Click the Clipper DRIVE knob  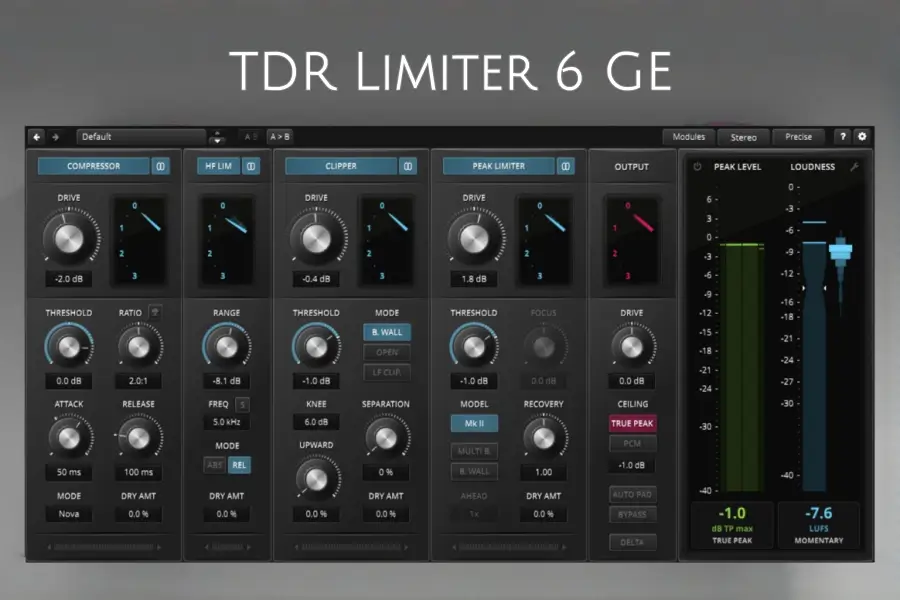(316, 239)
